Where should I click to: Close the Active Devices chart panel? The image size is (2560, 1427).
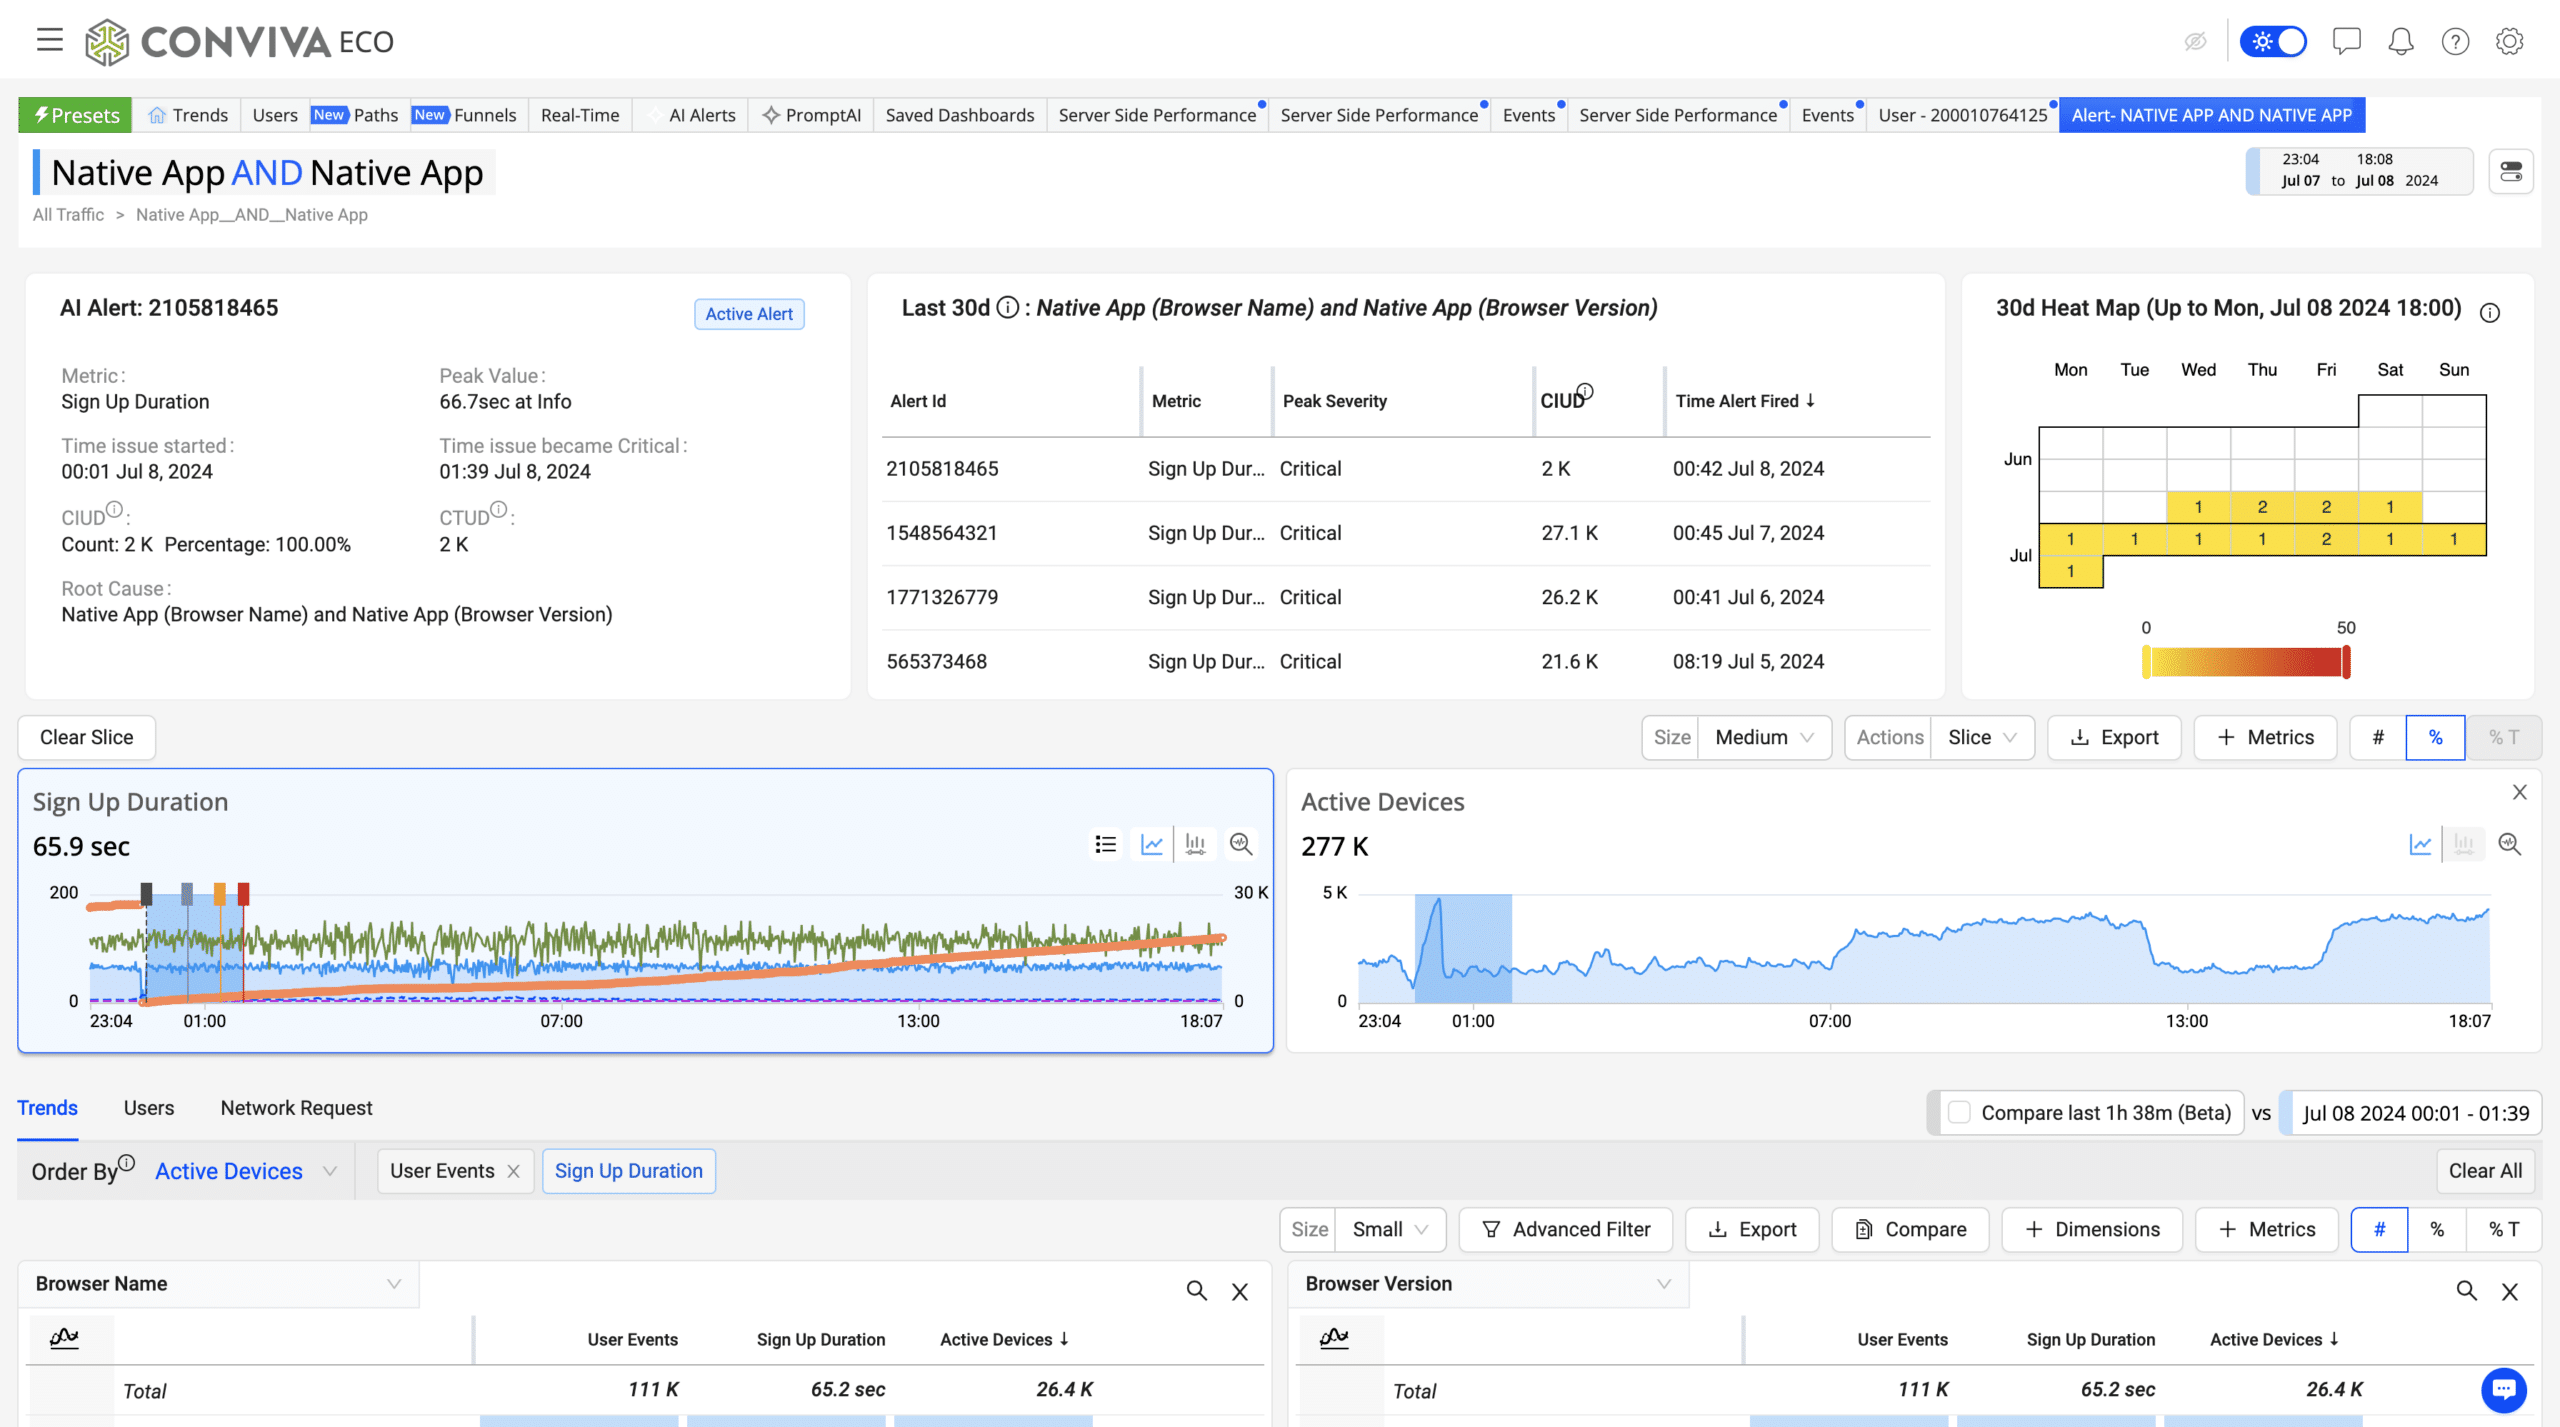point(2519,792)
